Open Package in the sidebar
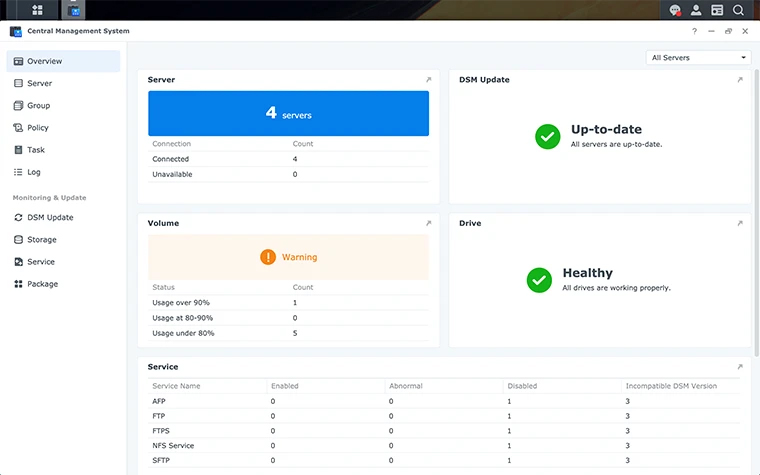Viewport: 760px width, 475px height. [42, 284]
